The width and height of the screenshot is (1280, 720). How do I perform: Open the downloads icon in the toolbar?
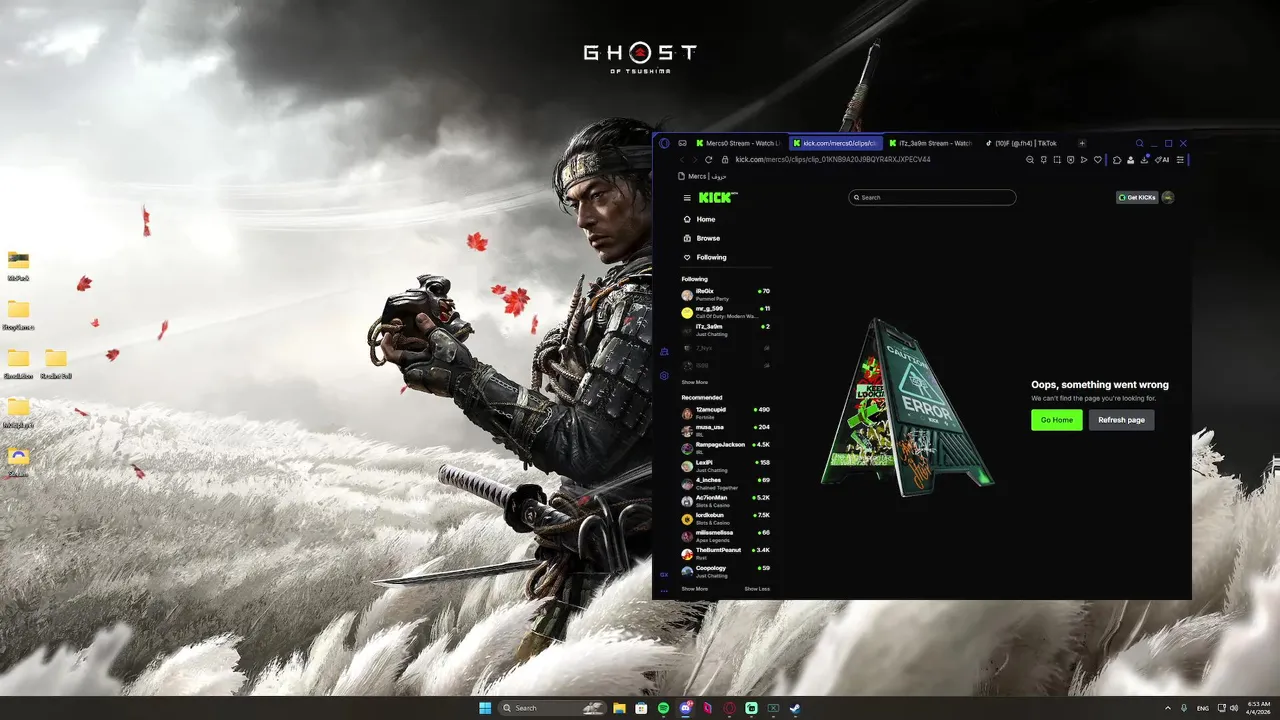coord(1144,159)
